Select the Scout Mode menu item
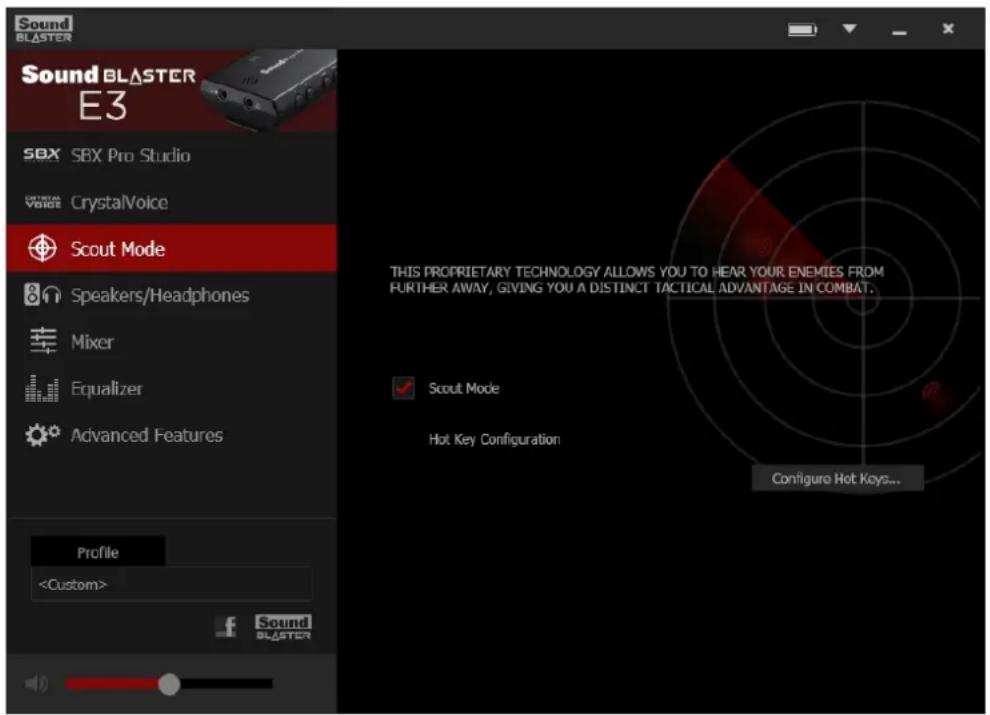990x715 pixels. click(171, 248)
